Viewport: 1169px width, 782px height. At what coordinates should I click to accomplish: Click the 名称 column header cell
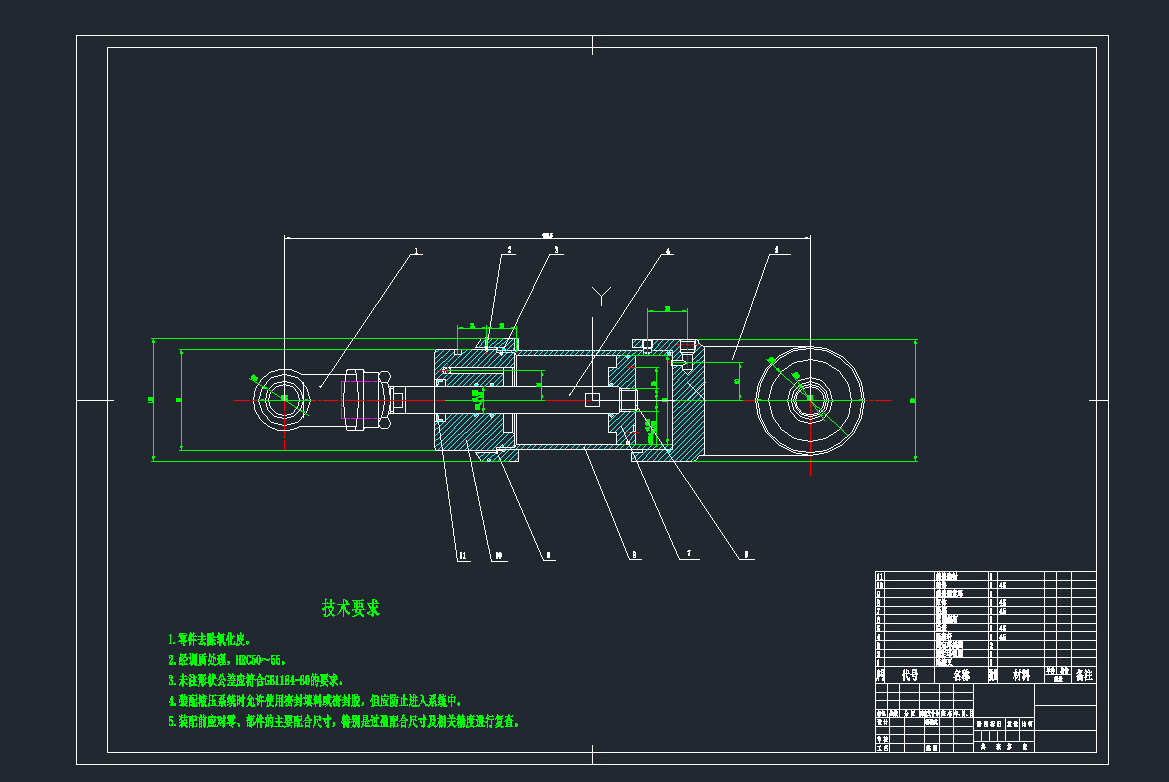pyautogui.click(x=962, y=674)
